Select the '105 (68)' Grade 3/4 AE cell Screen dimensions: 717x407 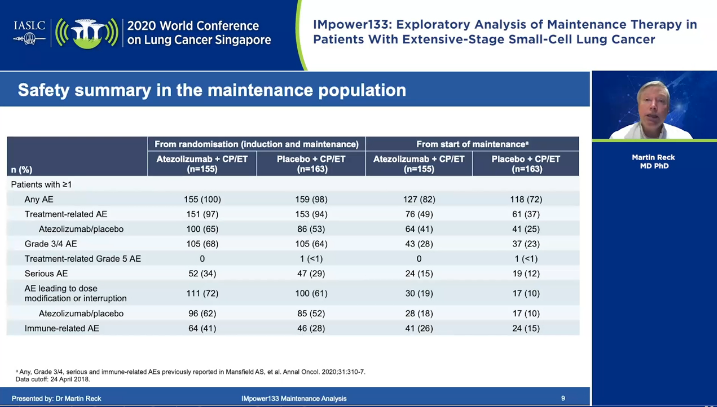[x=202, y=244]
